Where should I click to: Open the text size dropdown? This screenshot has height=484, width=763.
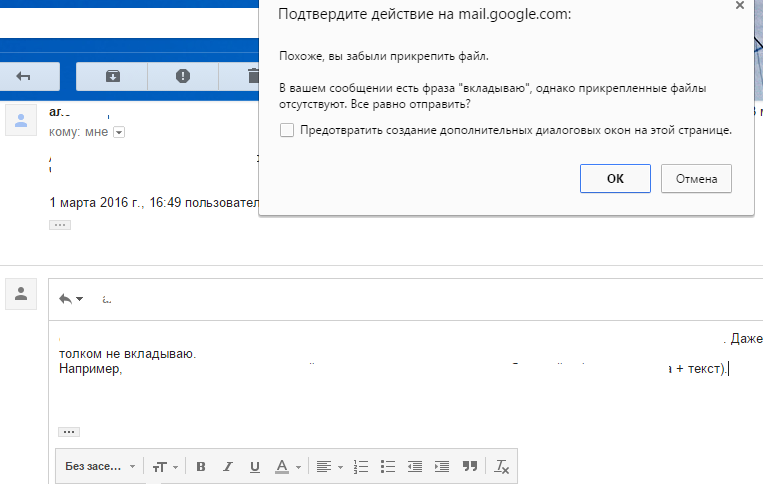(164, 467)
